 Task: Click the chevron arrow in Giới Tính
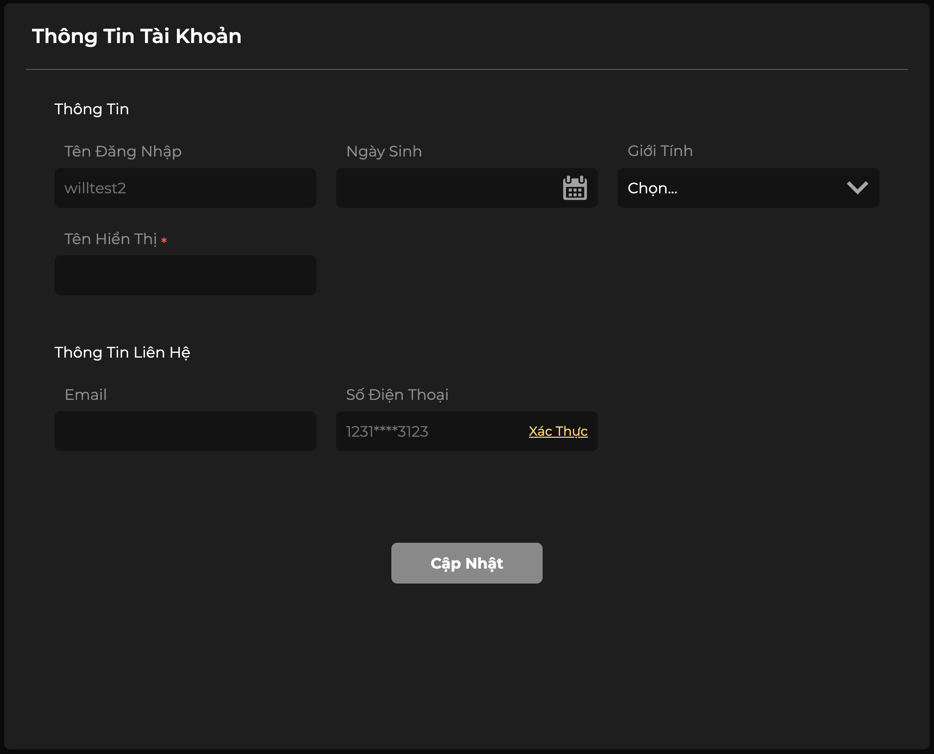coord(857,188)
